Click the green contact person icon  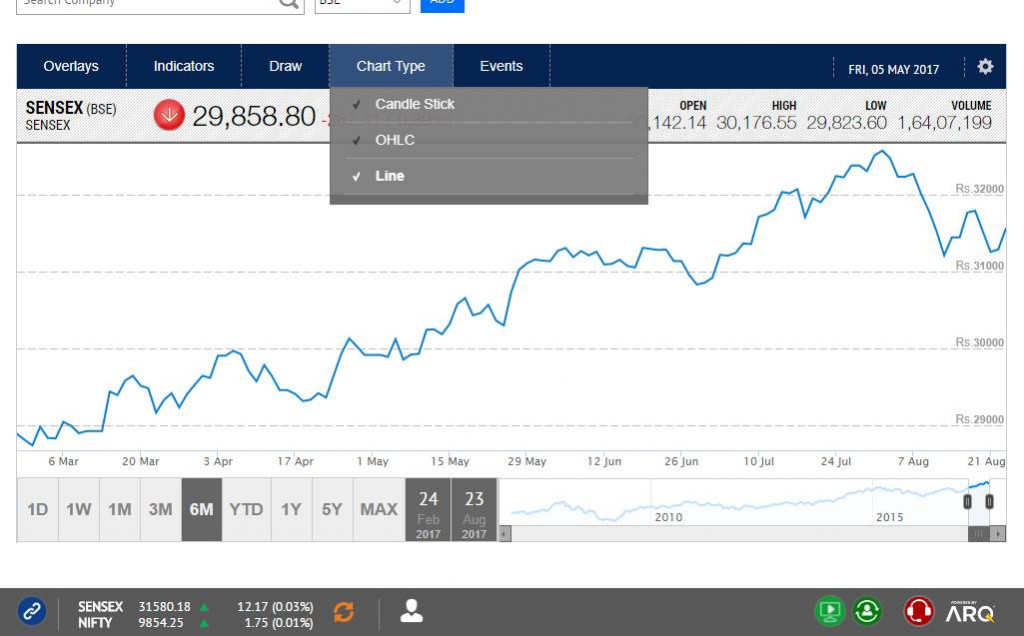click(x=867, y=610)
